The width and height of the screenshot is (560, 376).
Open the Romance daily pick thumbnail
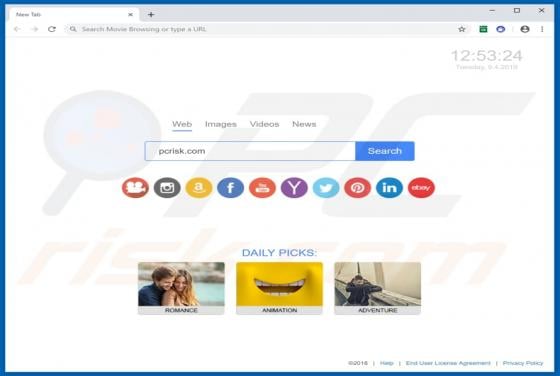(x=181, y=288)
